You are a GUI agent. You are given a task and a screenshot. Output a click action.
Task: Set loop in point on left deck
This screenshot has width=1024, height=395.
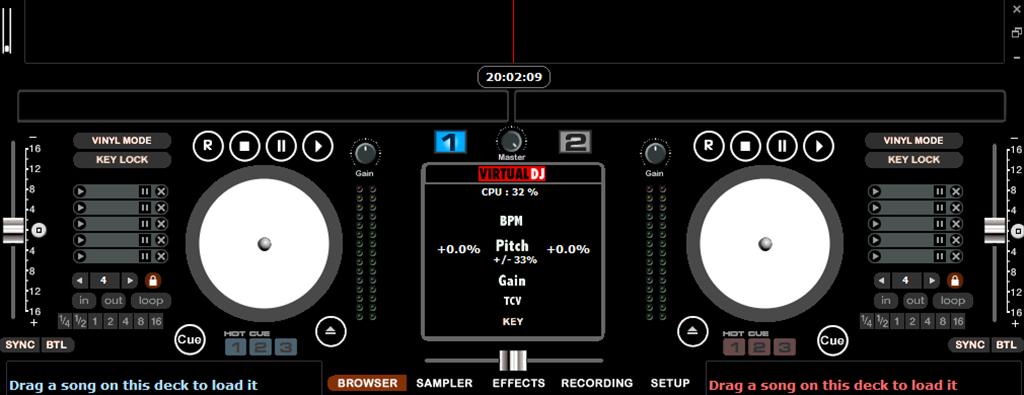tap(84, 300)
